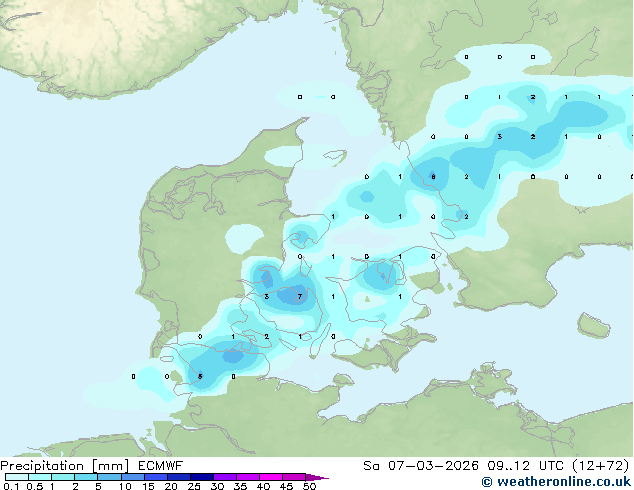634x490 pixels.
Task: Click the precipitation value '5' near the southwest coast
Action: [x=200, y=376]
